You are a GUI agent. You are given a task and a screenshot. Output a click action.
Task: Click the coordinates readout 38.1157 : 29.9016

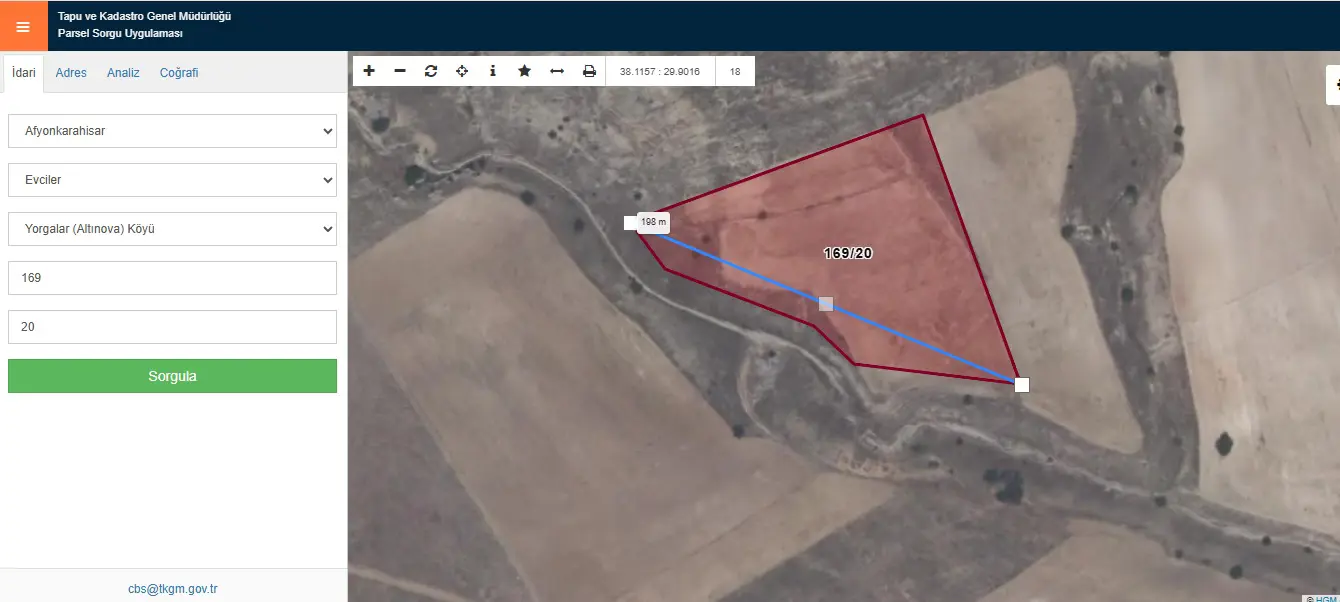[660, 71]
